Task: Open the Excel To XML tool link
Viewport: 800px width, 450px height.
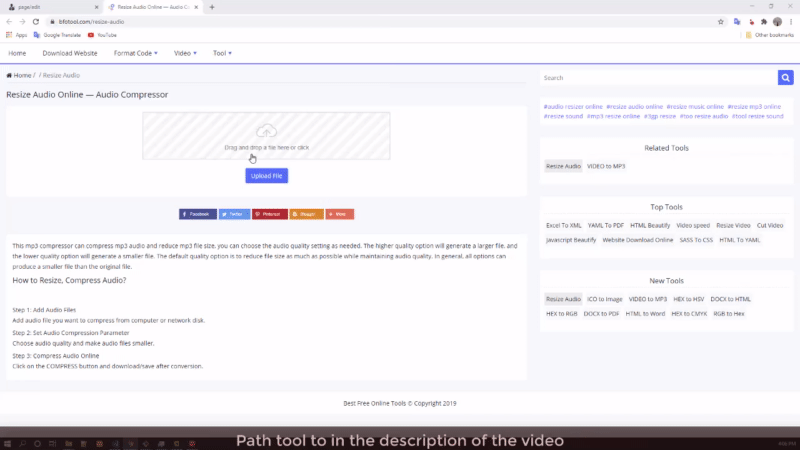Action: pos(564,225)
